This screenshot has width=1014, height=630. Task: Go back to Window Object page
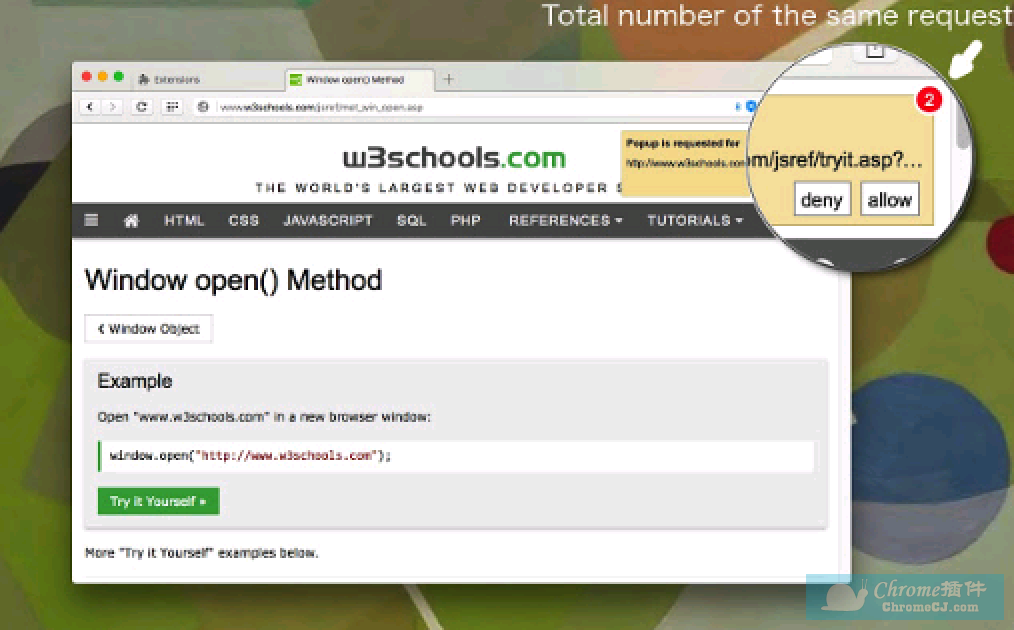point(149,329)
